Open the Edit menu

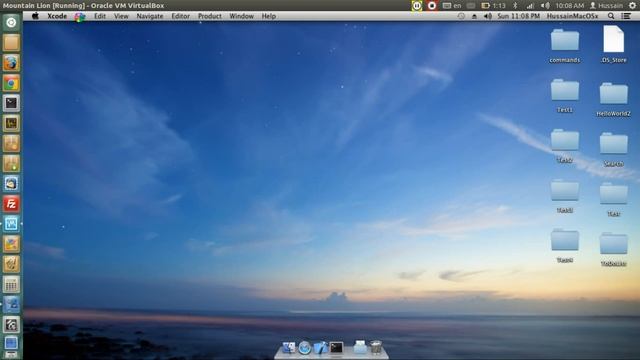[100, 16]
